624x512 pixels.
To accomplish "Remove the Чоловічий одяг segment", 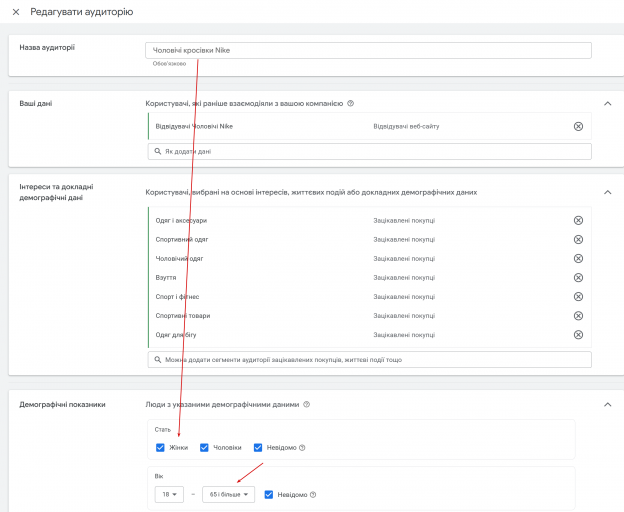I will pyautogui.click(x=578, y=259).
